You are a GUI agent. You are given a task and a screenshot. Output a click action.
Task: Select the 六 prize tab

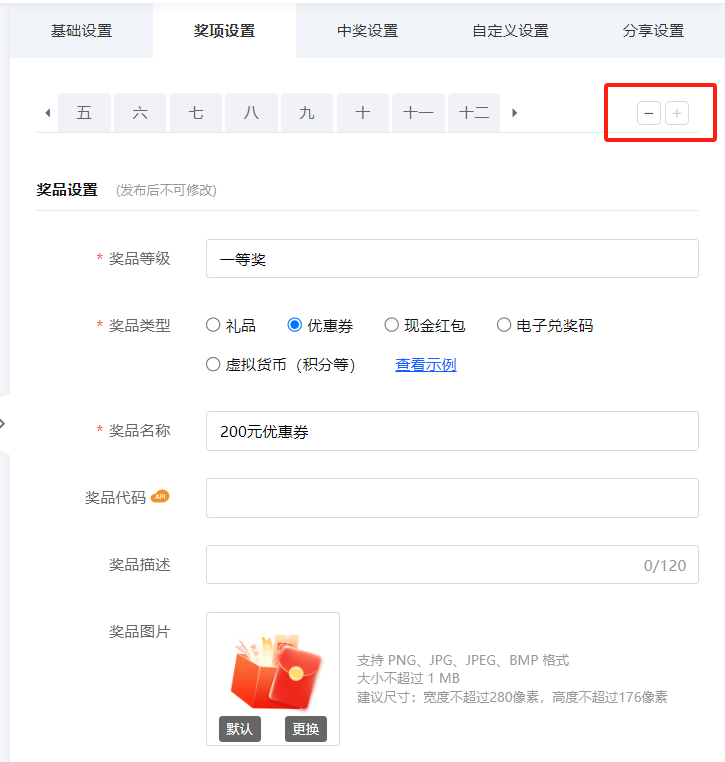(140, 113)
